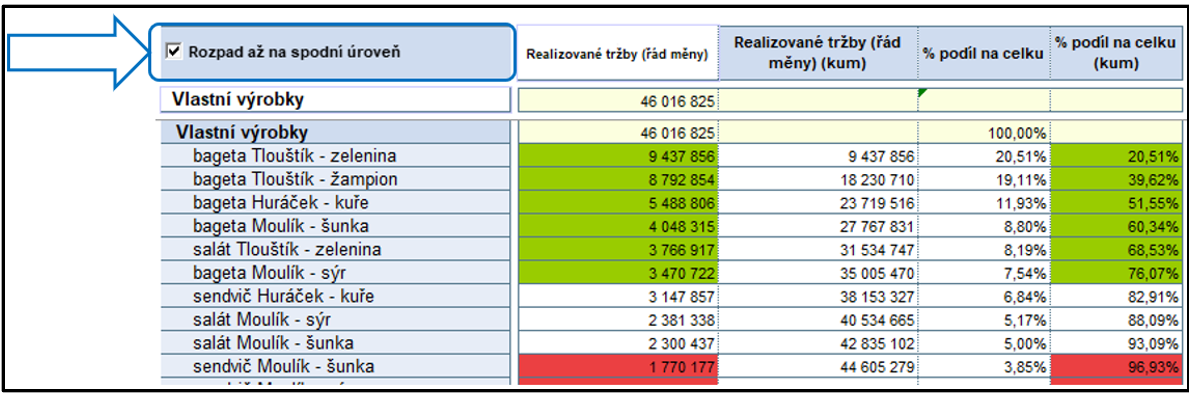Click share cell 6,84%
Viewport: 1189px width, 394px height.
[984, 296]
